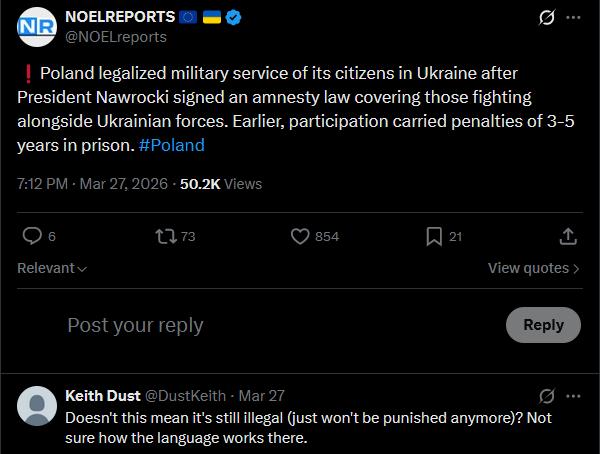Click Grok icon on Keith Dust's reply
This screenshot has height=454, width=600.
(546, 395)
